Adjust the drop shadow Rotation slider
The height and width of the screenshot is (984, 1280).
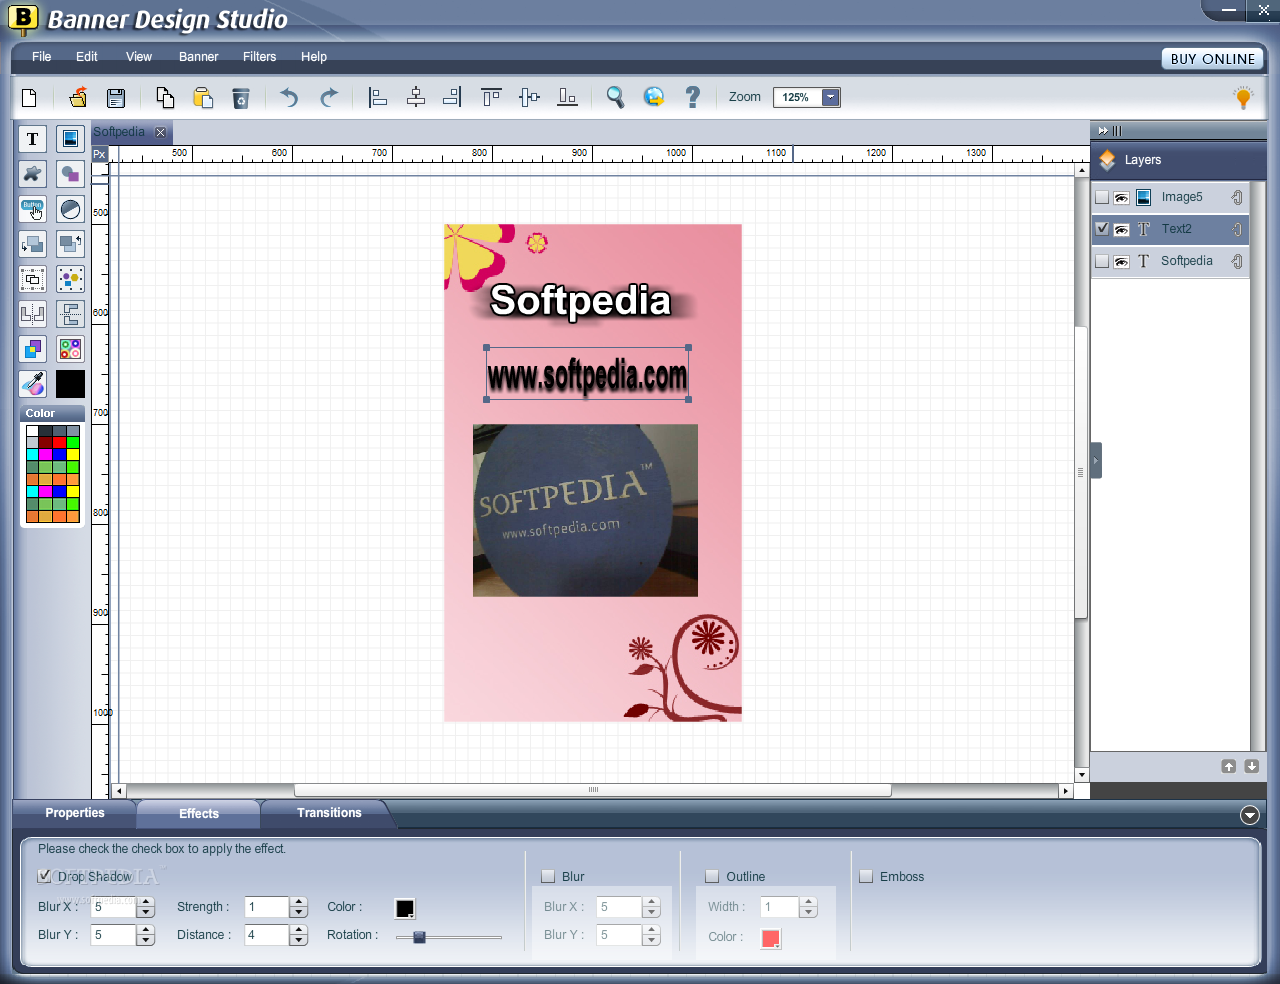click(419, 937)
